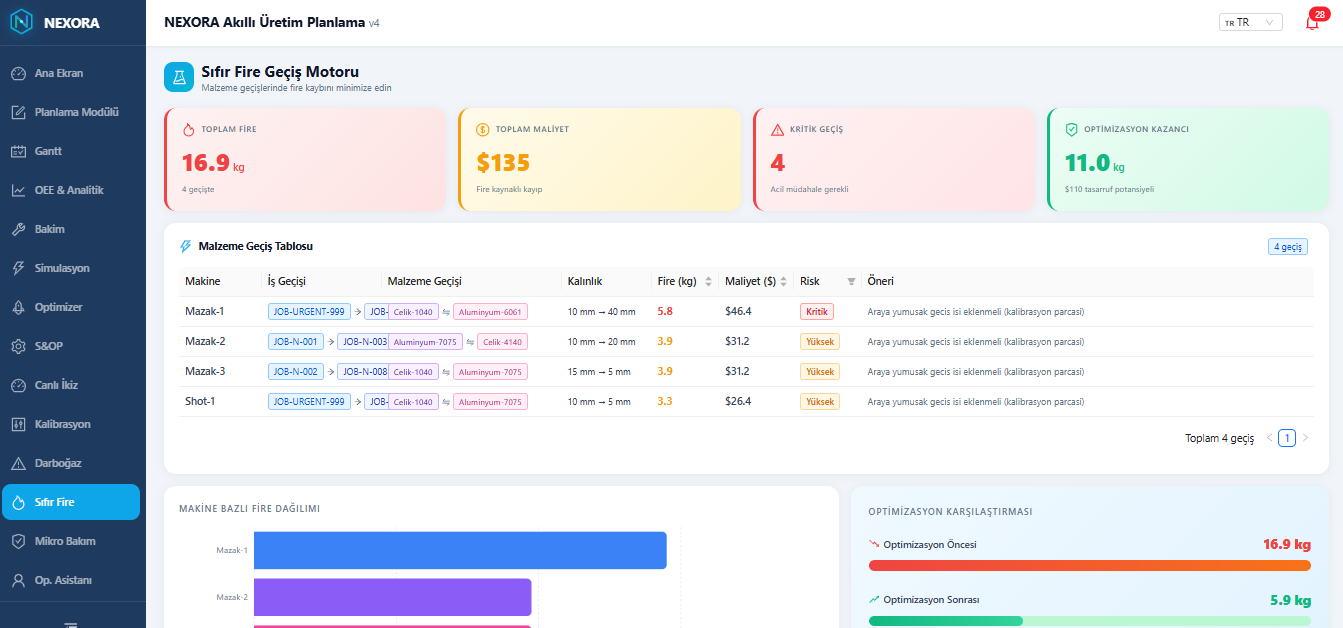Click the S&OP gear icon
The image size is (1343, 628).
[x=18, y=346]
